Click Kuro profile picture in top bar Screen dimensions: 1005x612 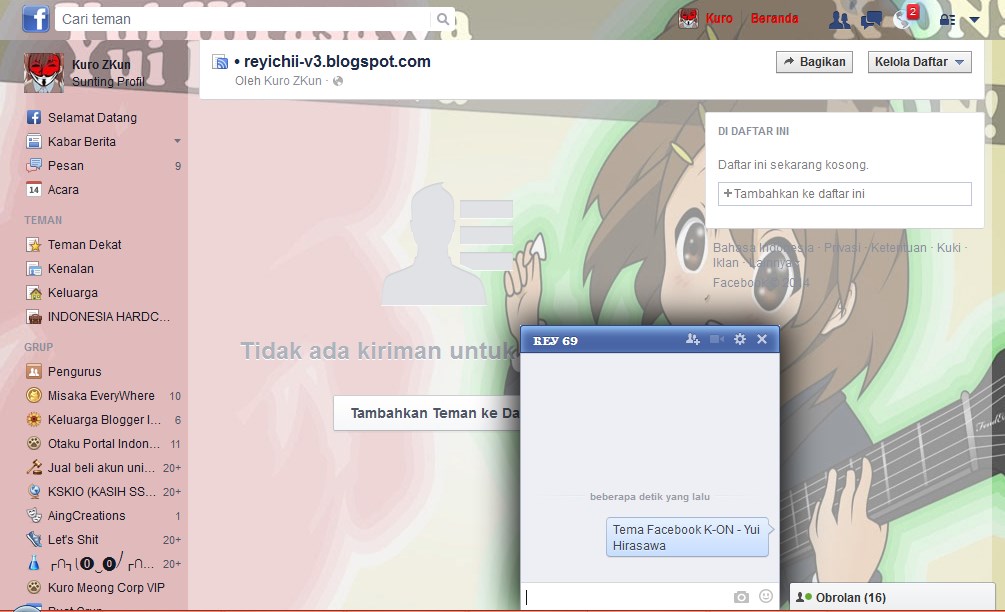pos(688,19)
